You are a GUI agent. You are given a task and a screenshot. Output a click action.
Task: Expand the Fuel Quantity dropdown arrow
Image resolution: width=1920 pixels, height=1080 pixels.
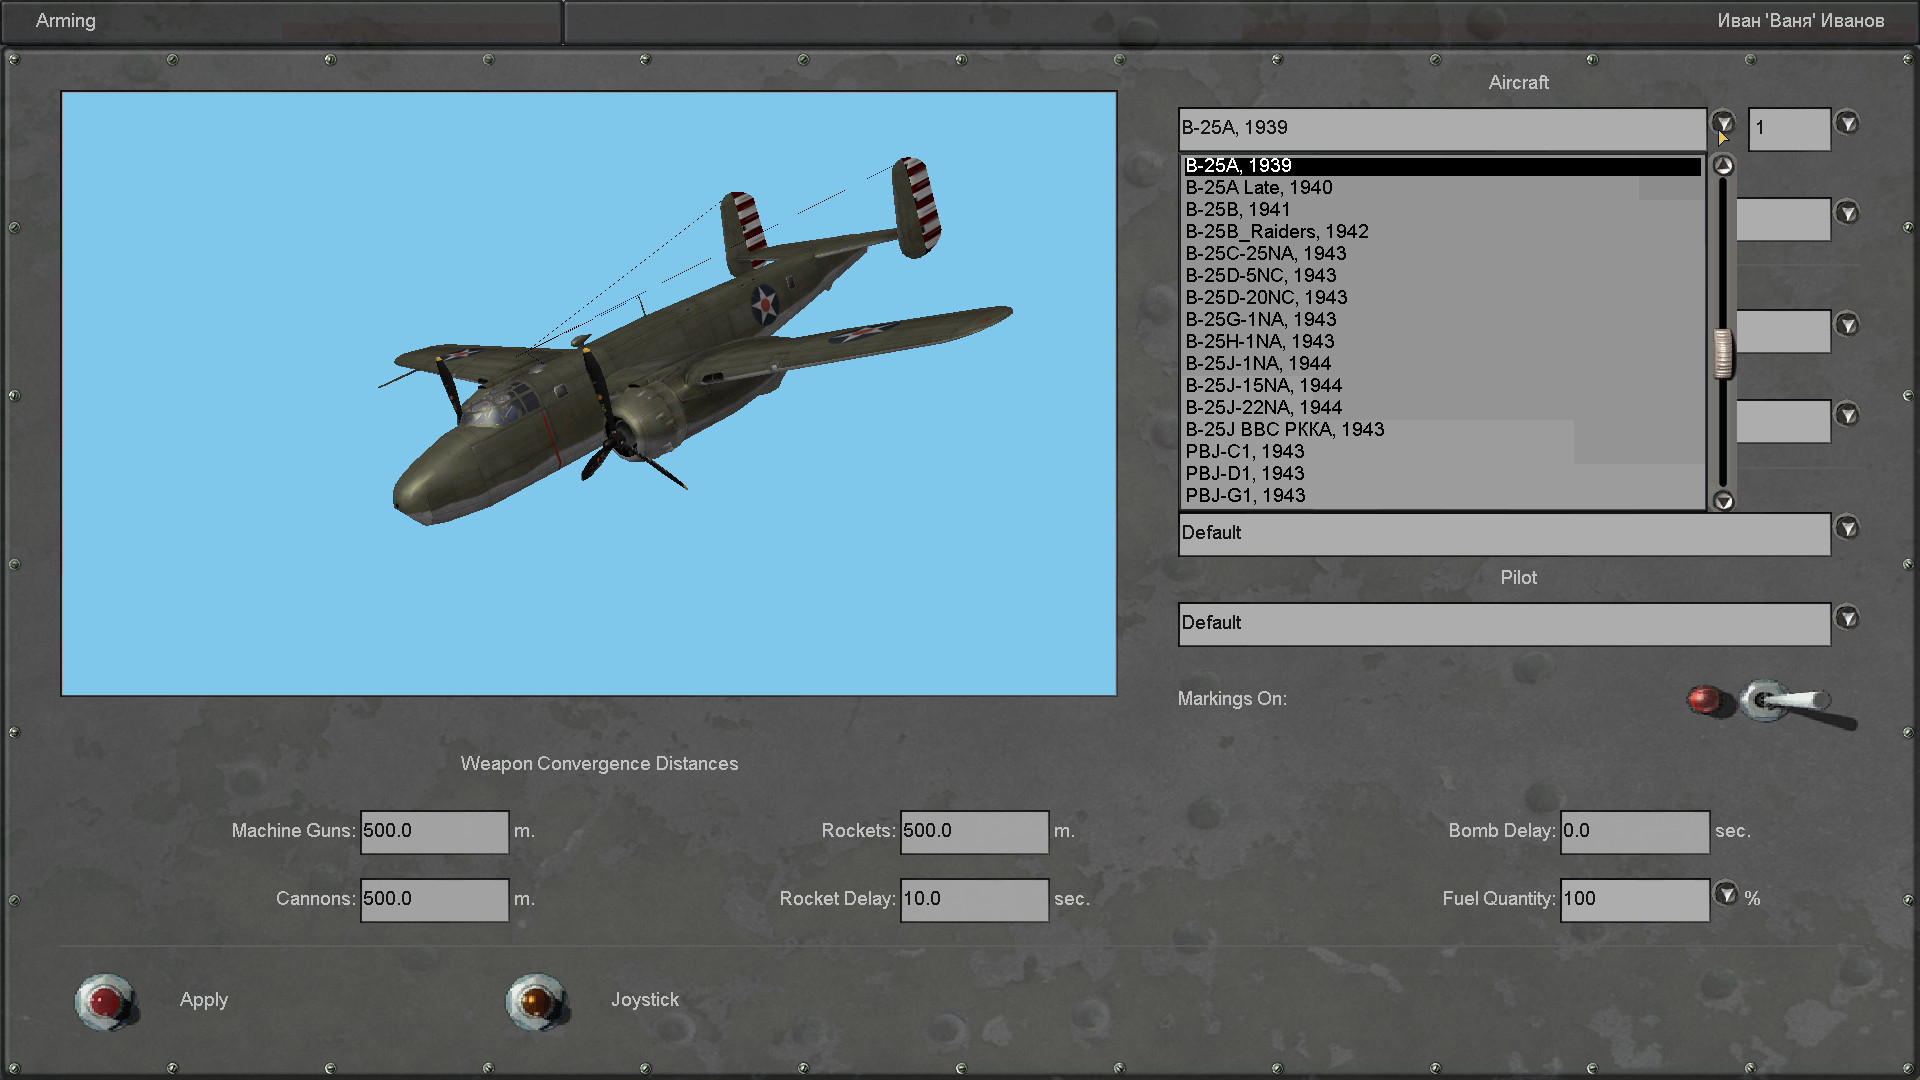tap(1726, 893)
